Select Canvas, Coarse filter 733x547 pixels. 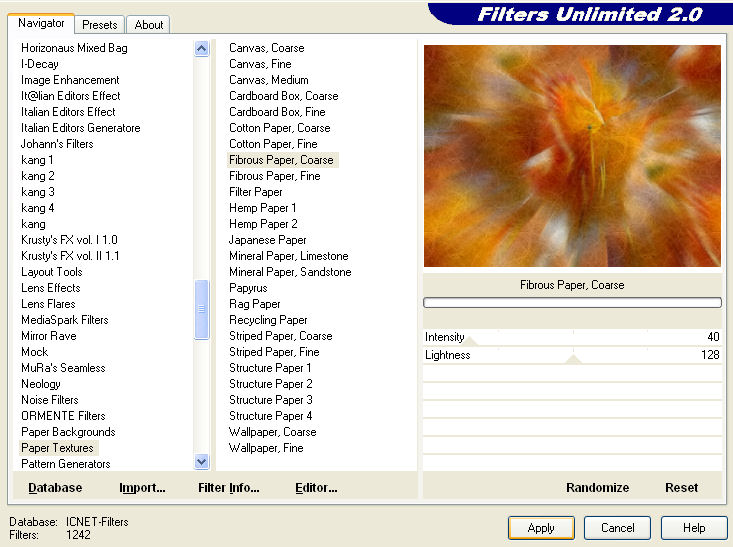click(x=266, y=48)
